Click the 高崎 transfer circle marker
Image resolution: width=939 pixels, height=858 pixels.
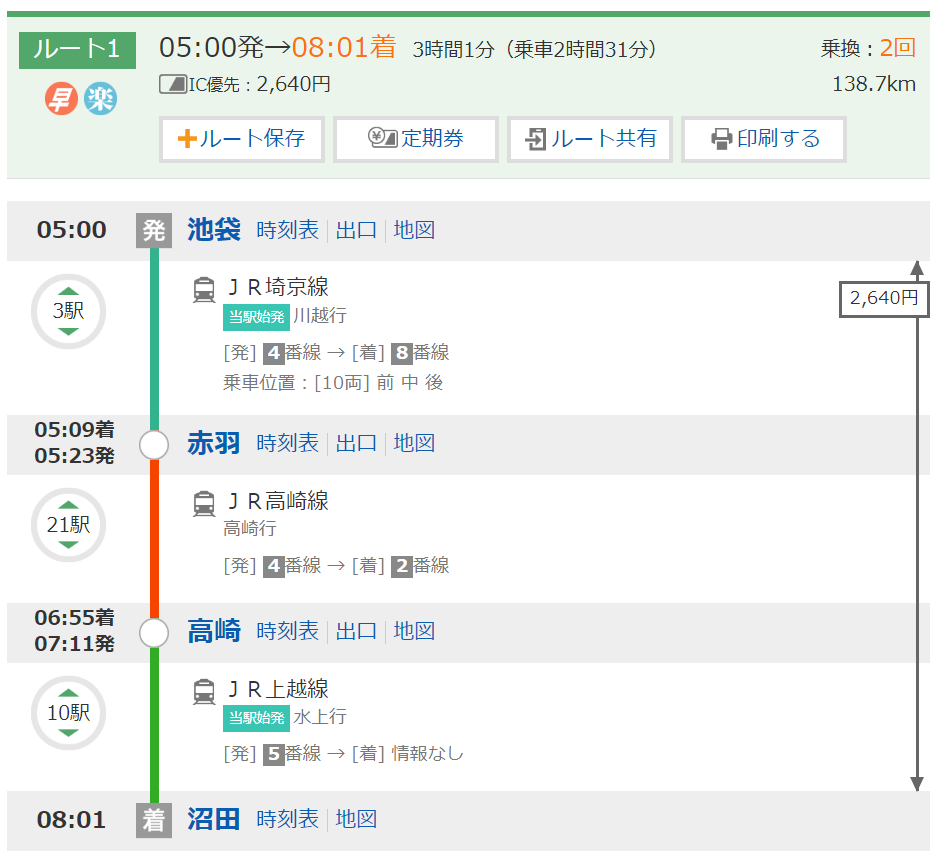point(154,633)
